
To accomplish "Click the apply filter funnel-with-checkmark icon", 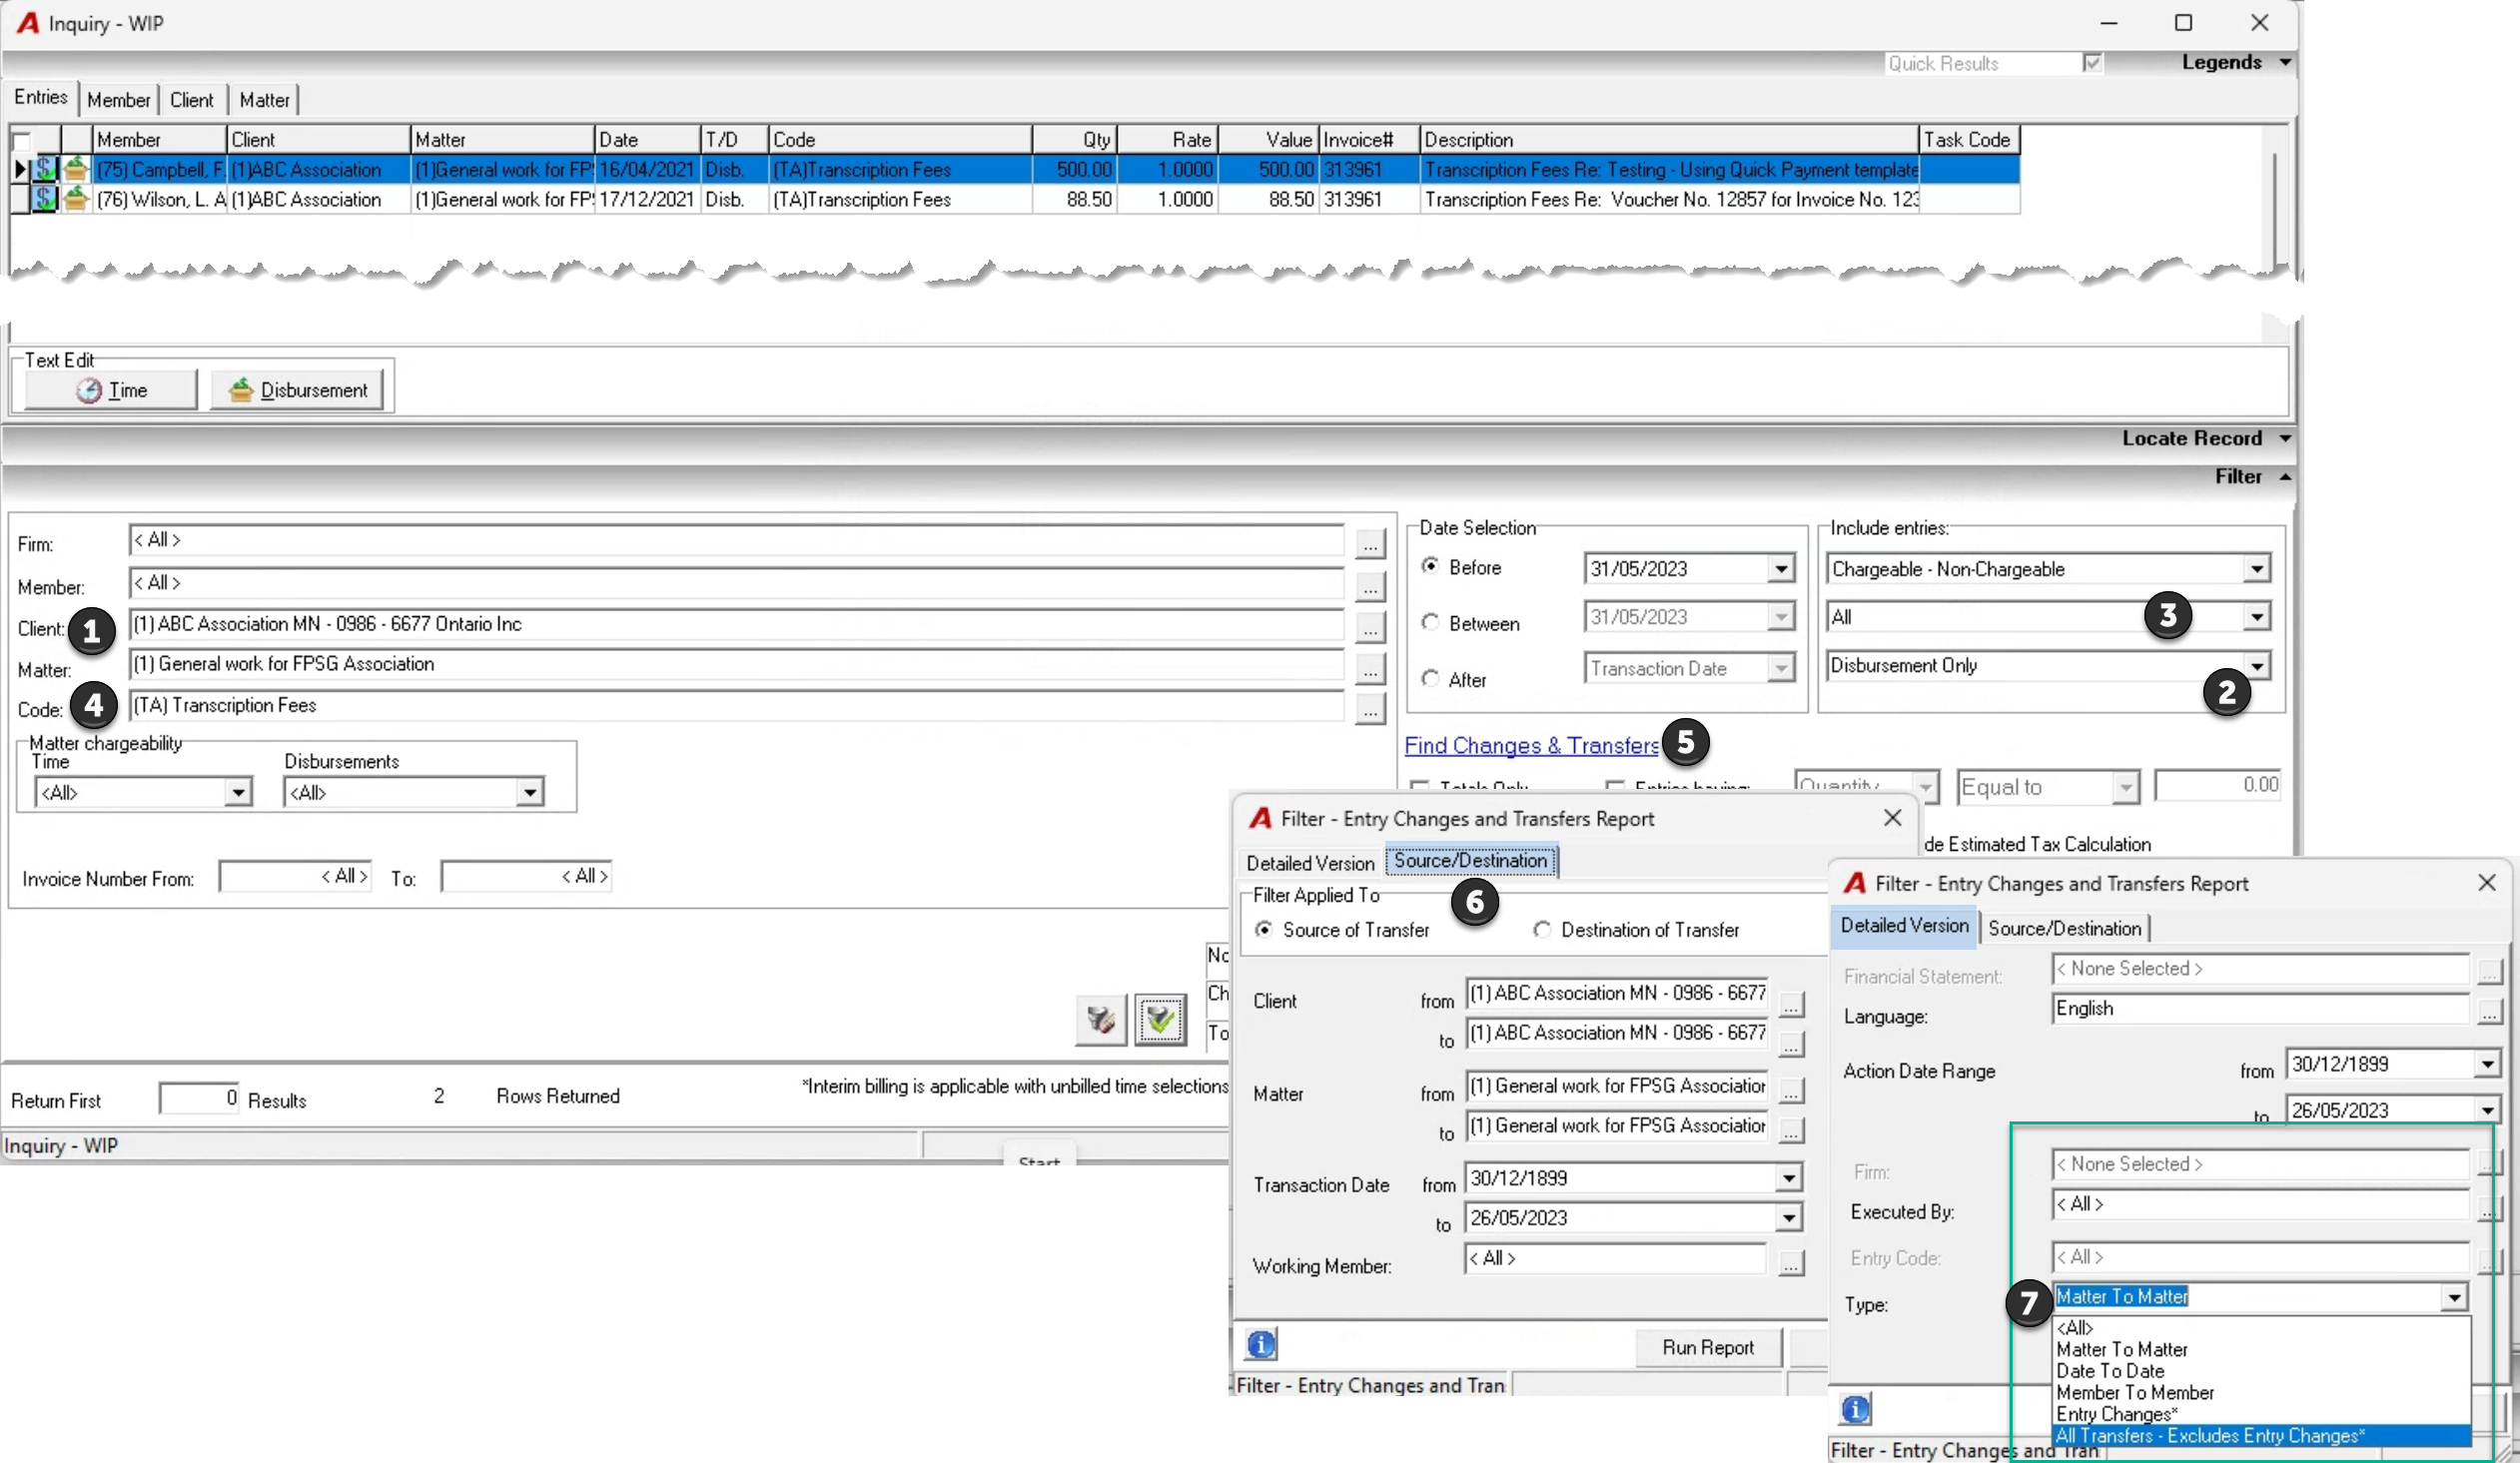I will click(x=1160, y=1019).
